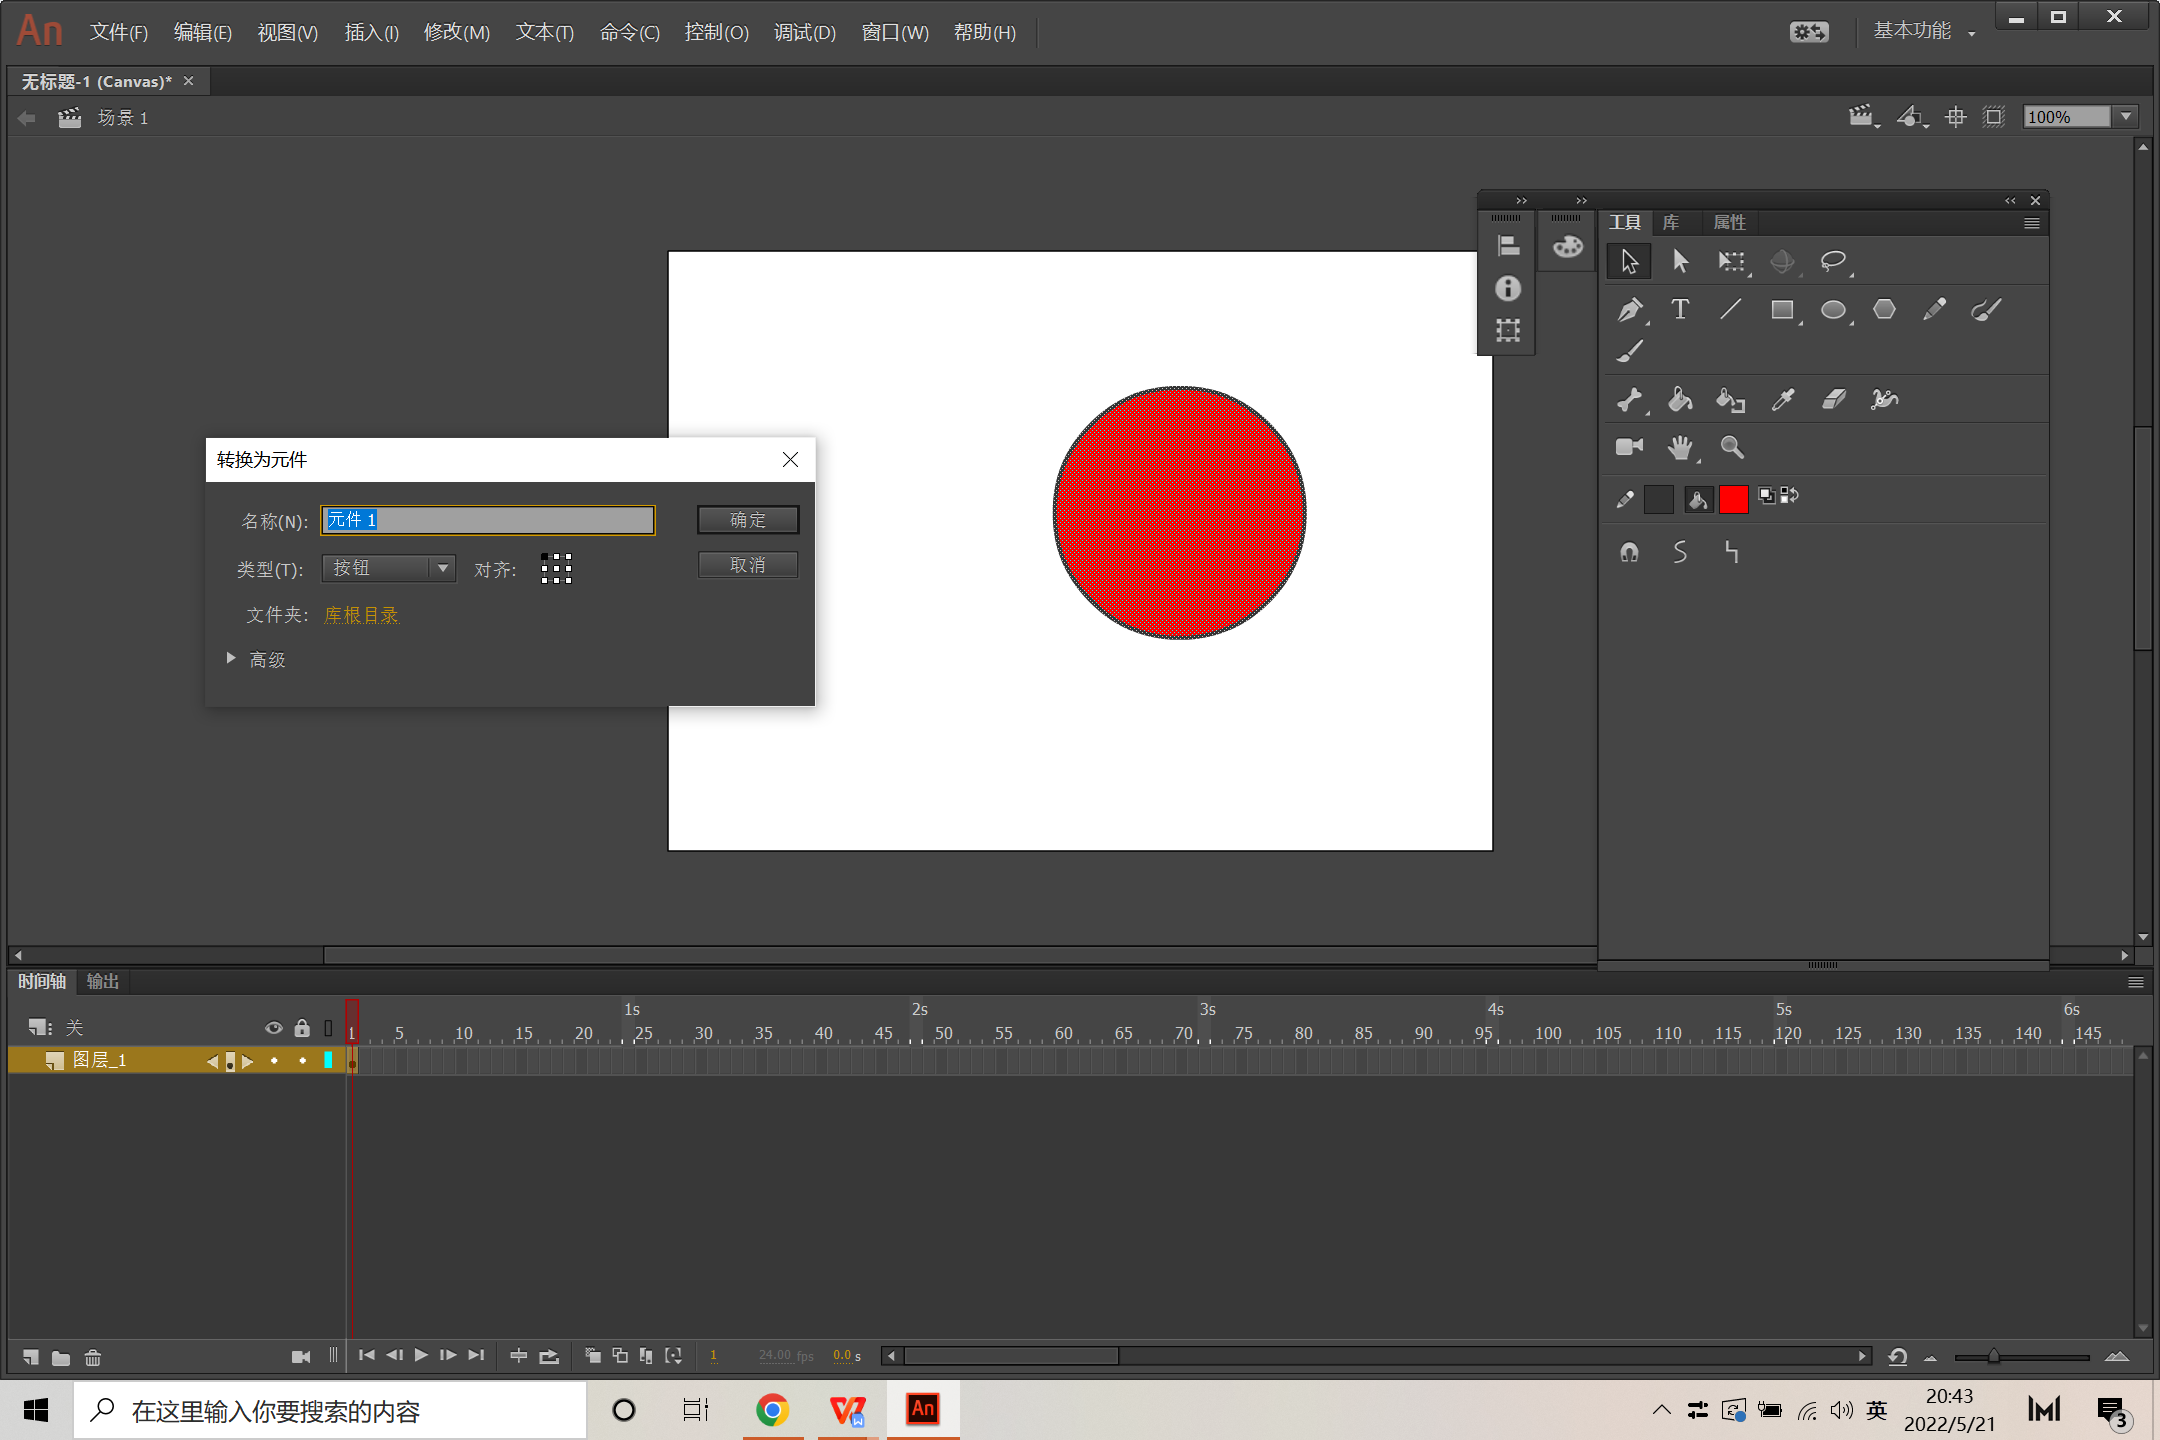The width and height of the screenshot is (2160, 1440).
Task: Click the 名称 symbol name input field
Action: [x=488, y=519]
